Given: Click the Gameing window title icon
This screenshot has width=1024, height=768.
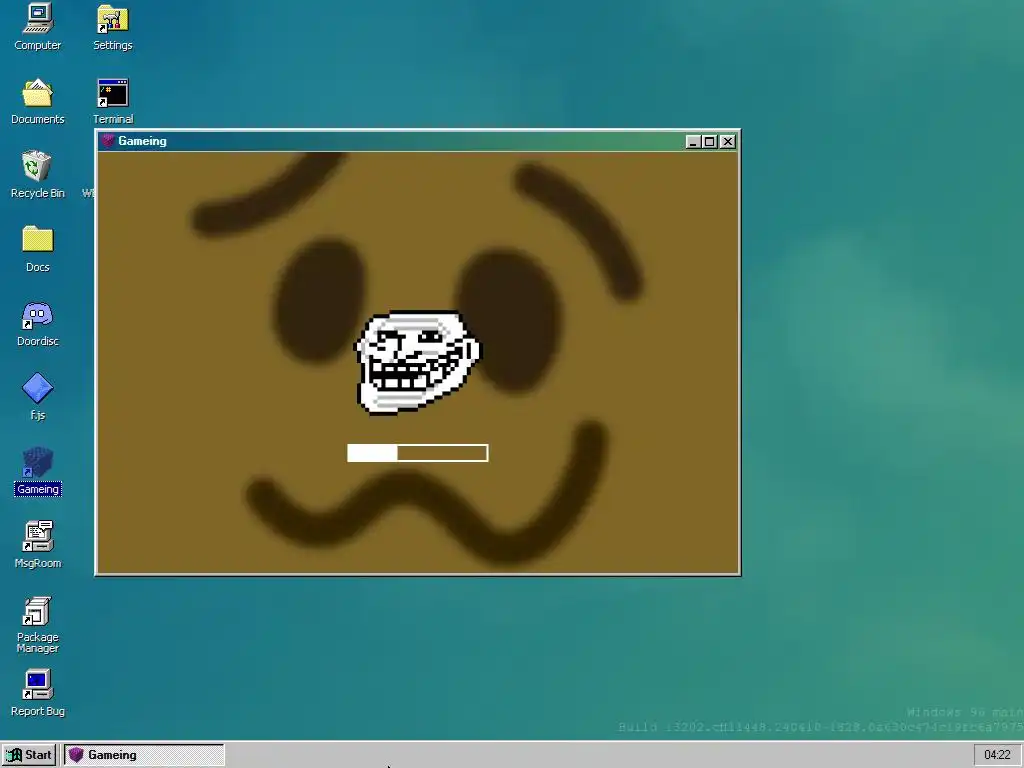Looking at the screenshot, I should [x=108, y=141].
